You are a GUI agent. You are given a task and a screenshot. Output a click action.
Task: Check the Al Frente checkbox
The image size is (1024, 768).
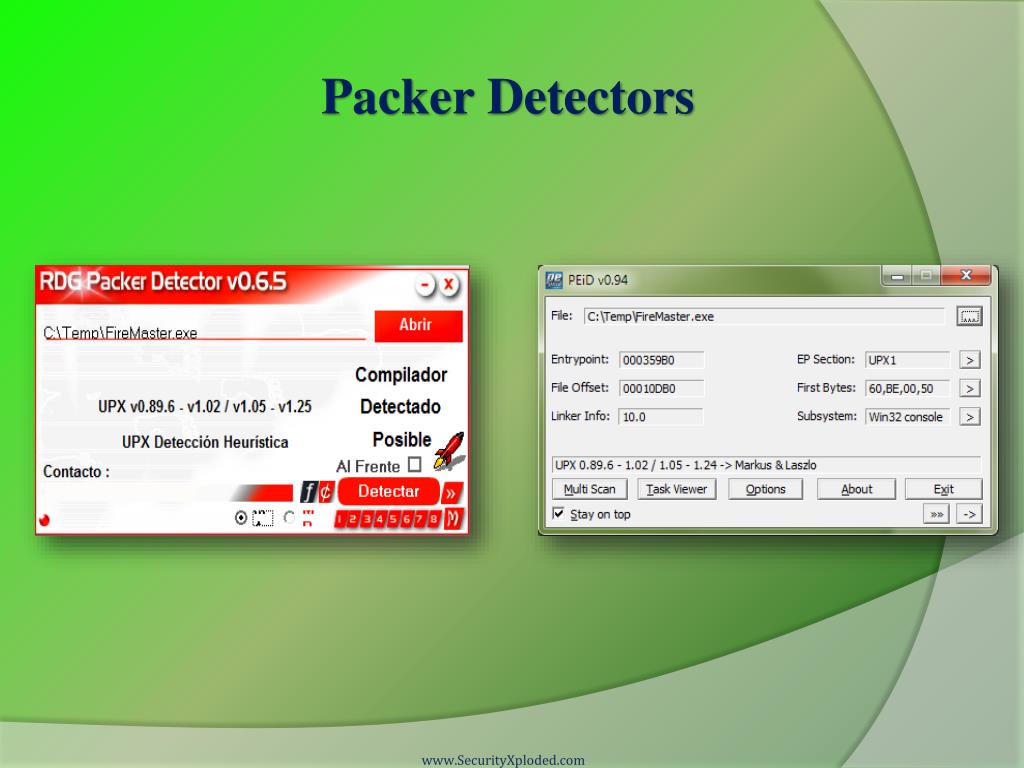pyautogui.click(x=415, y=464)
